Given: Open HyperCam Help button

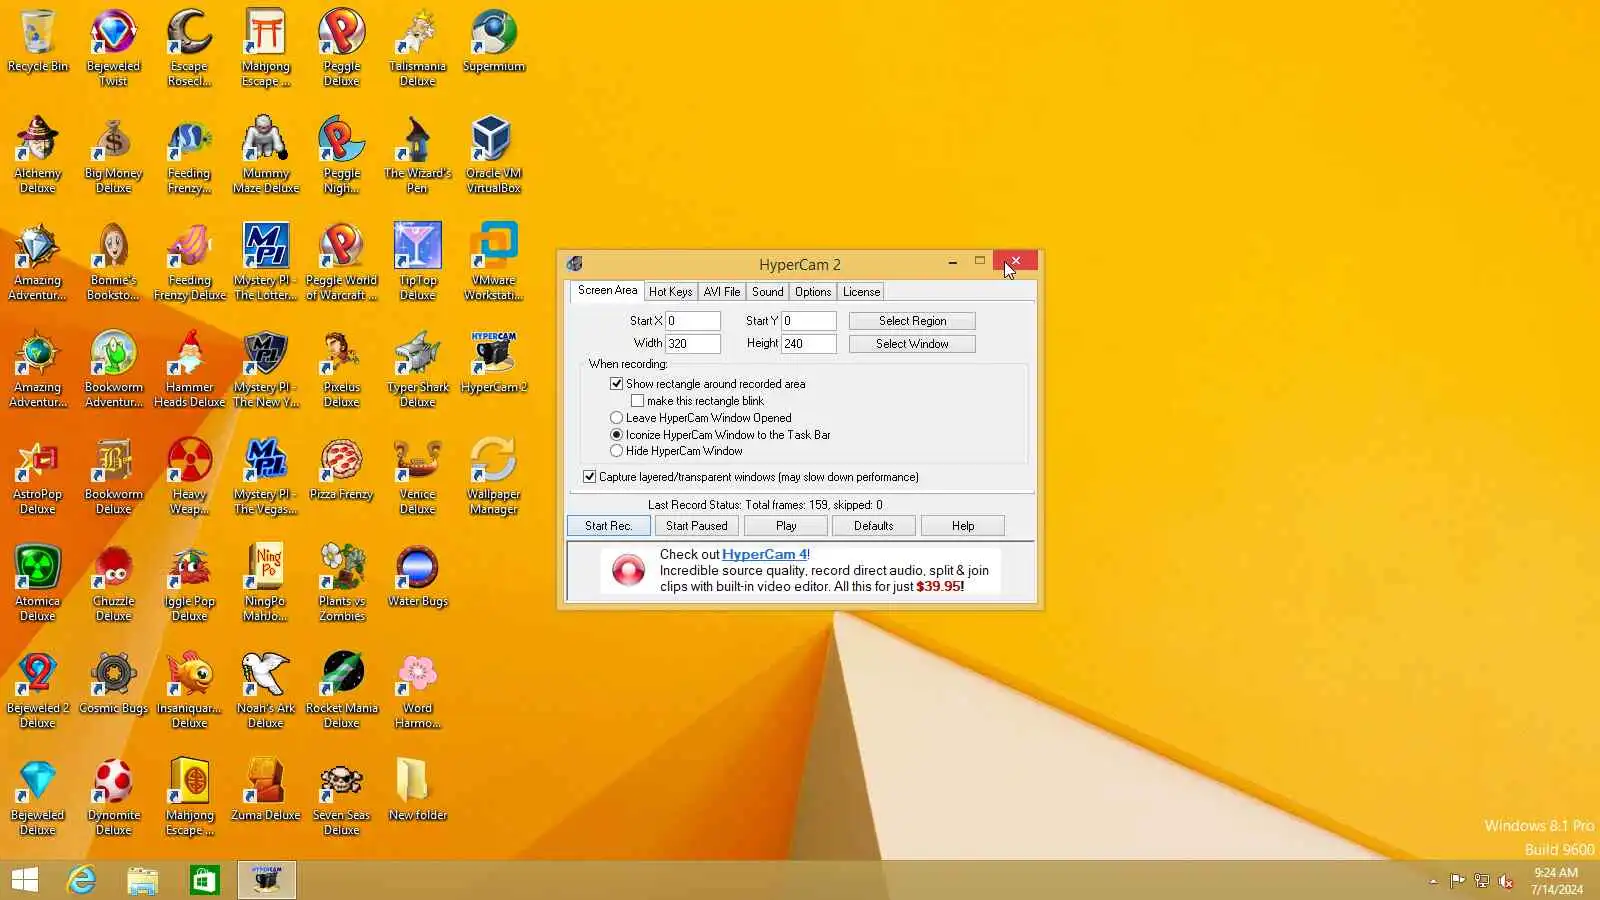Looking at the screenshot, I should [963, 526].
